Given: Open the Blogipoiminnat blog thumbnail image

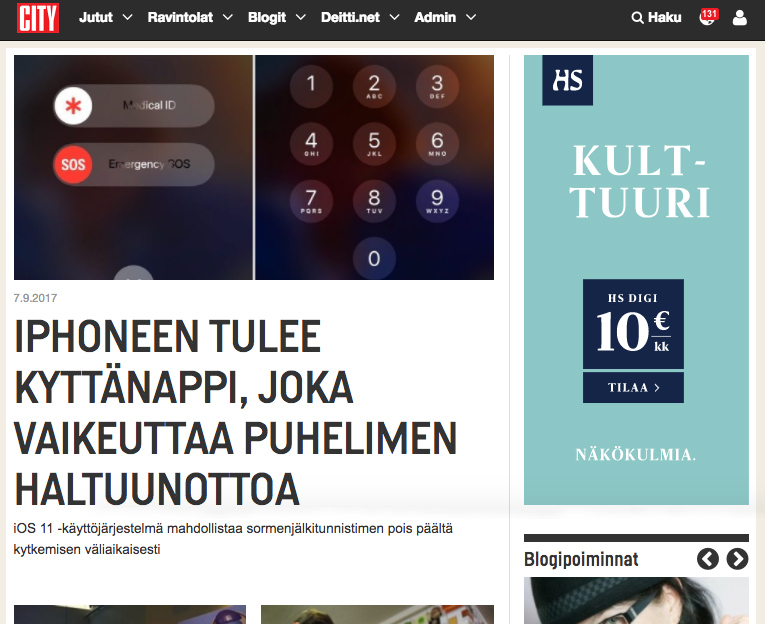Looking at the screenshot, I should (x=636, y=600).
